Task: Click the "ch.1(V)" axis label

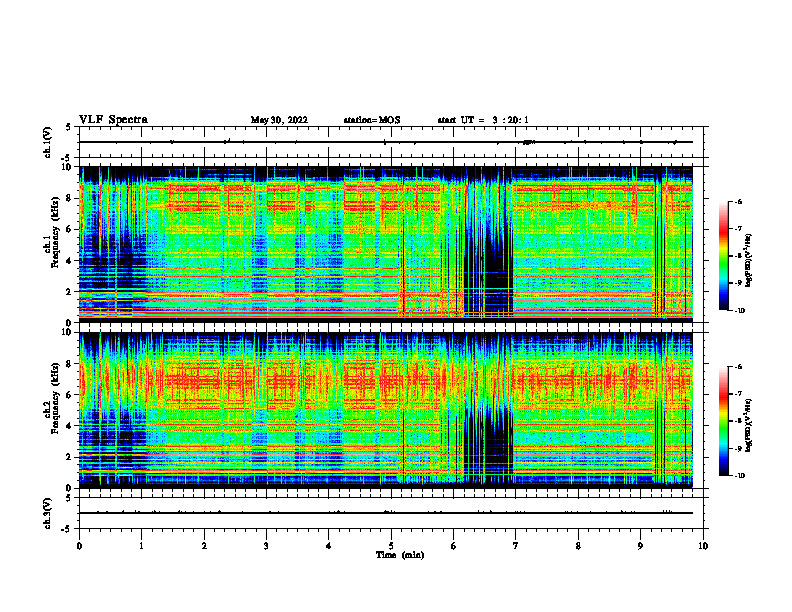Action: coord(48,142)
